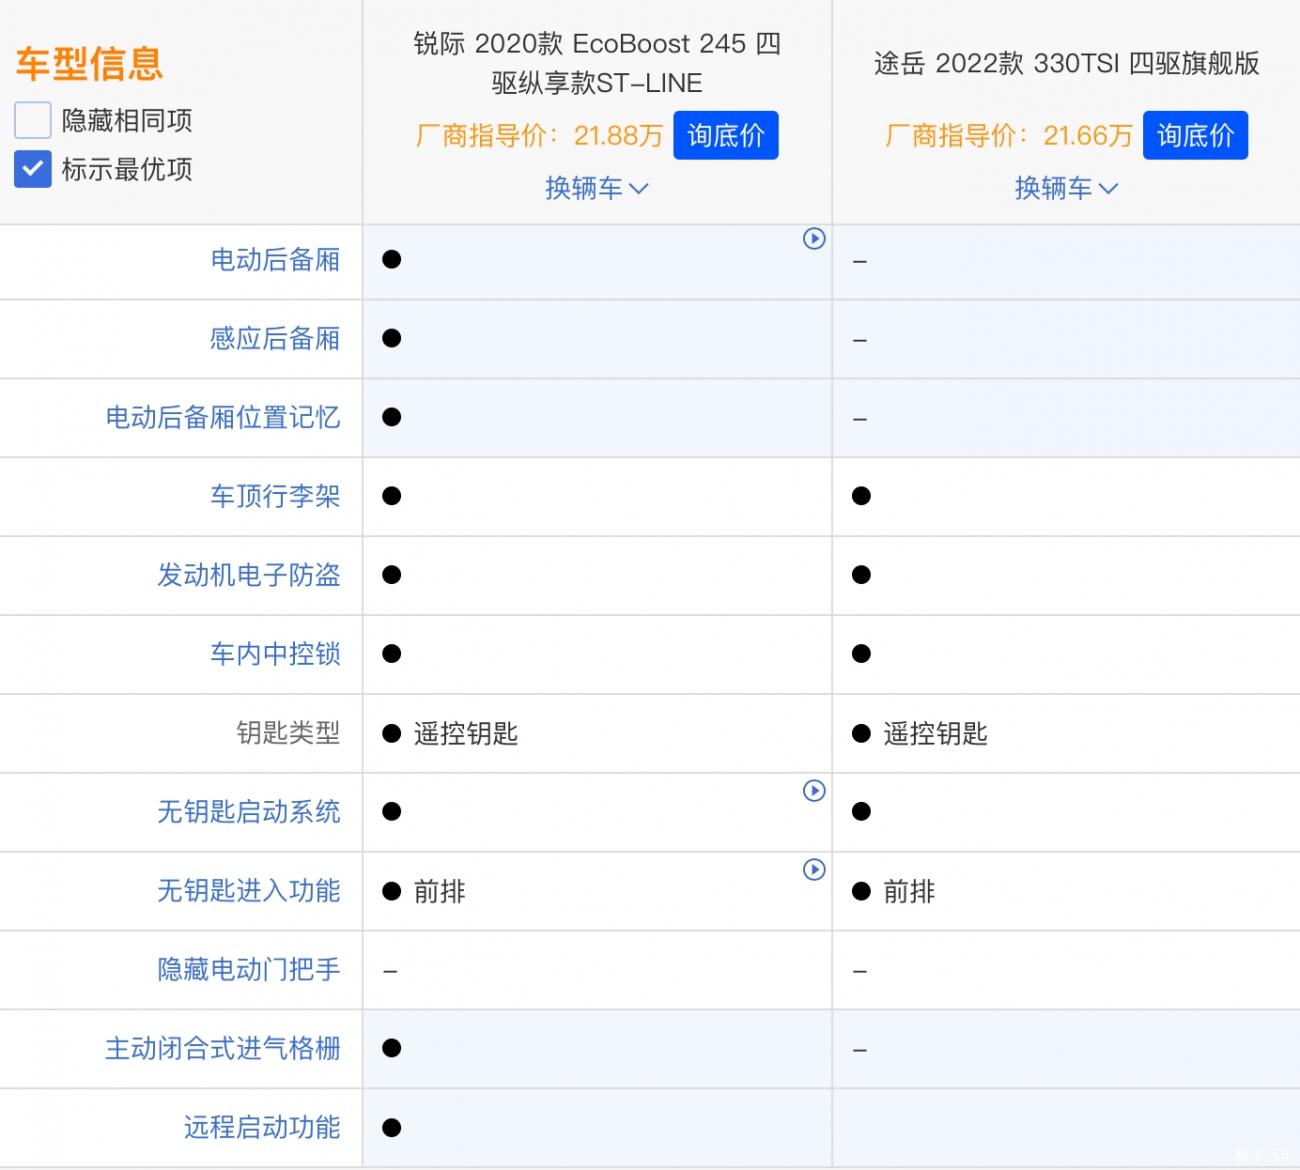Open the 无钥匙进入功能 link
This screenshot has height=1170, width=1300.
(x=249, y=891)
